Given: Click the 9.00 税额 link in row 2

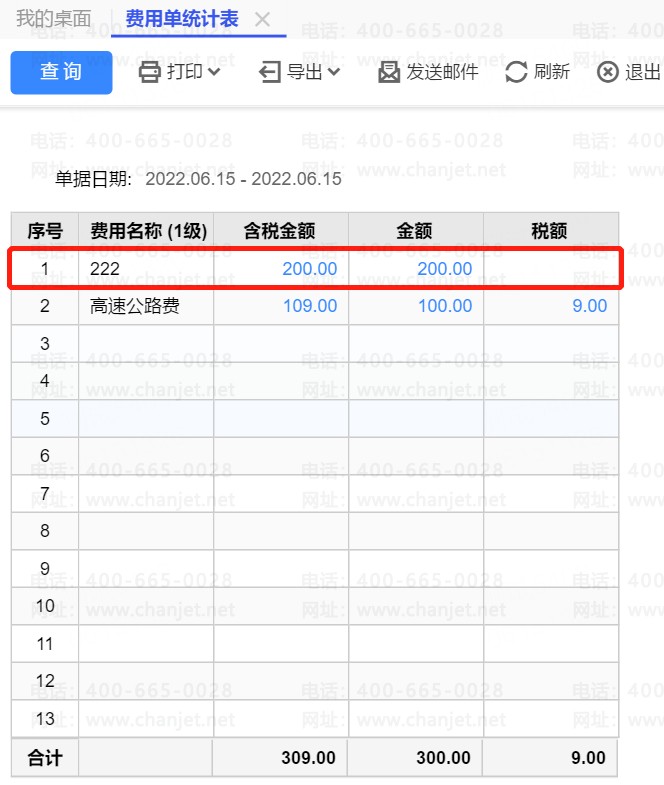Looking at the screenshot, I should pos(589,306).
